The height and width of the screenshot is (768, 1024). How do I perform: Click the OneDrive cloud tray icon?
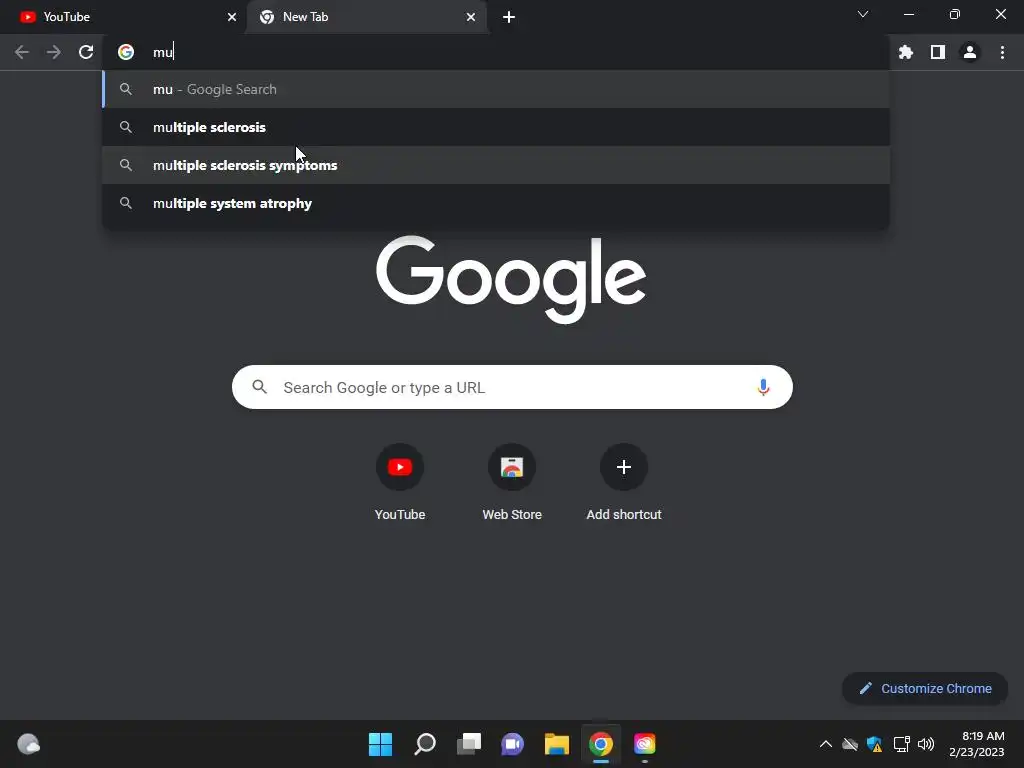[x=850, y=744]
